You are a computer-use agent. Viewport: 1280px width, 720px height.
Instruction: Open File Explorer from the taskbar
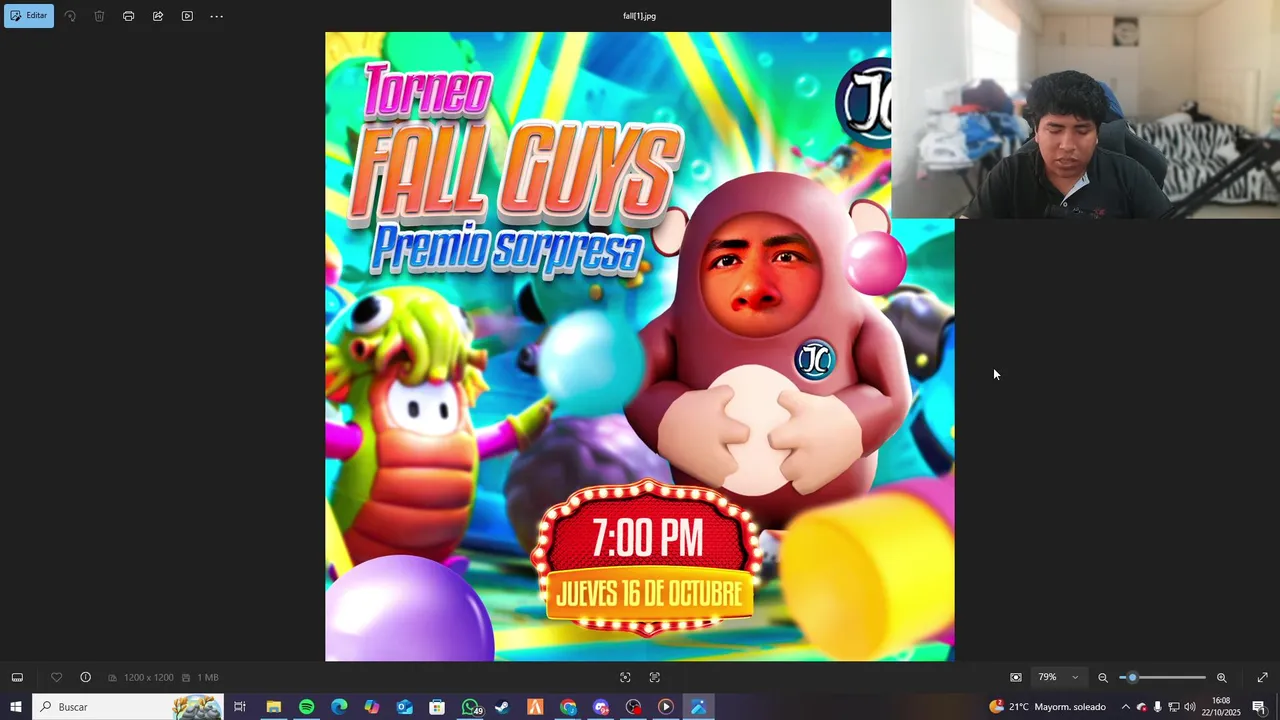(273, 707)
